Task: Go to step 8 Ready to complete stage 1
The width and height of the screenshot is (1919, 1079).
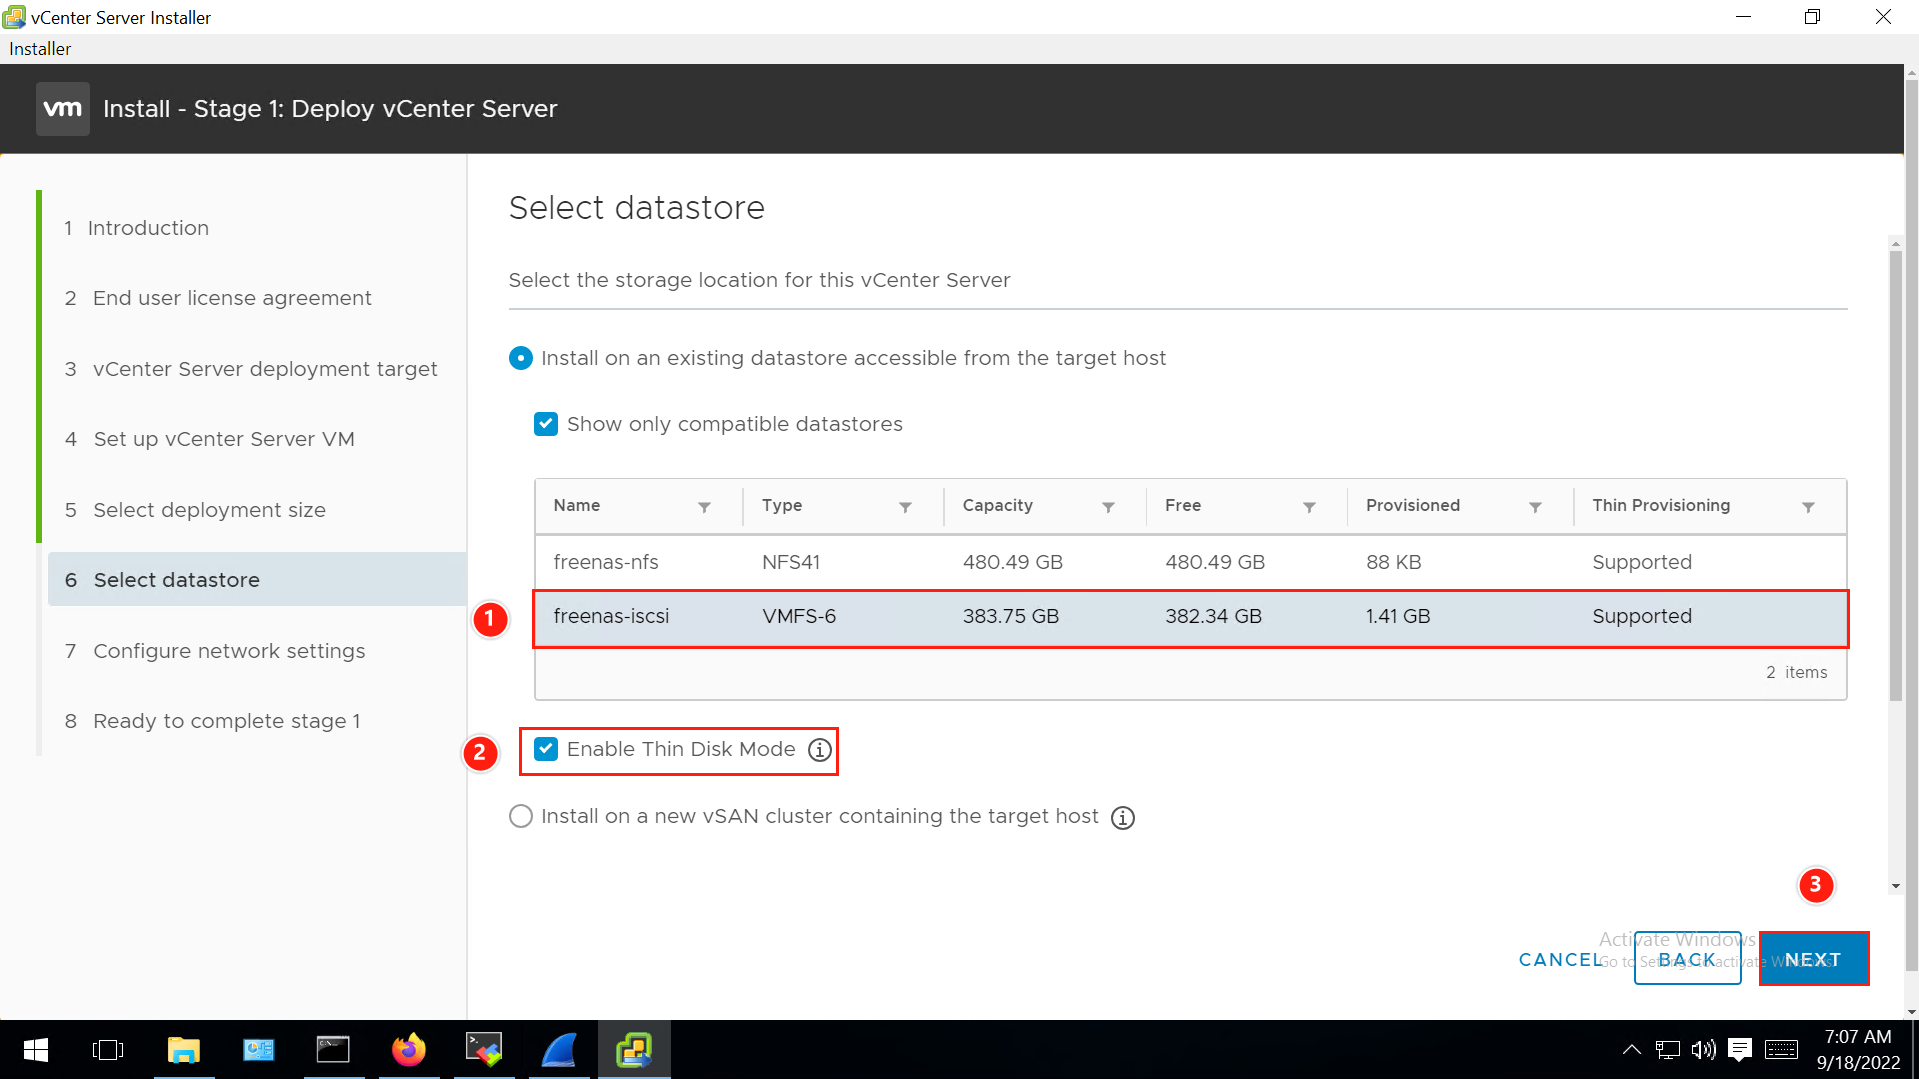Action: coord(213,721)
